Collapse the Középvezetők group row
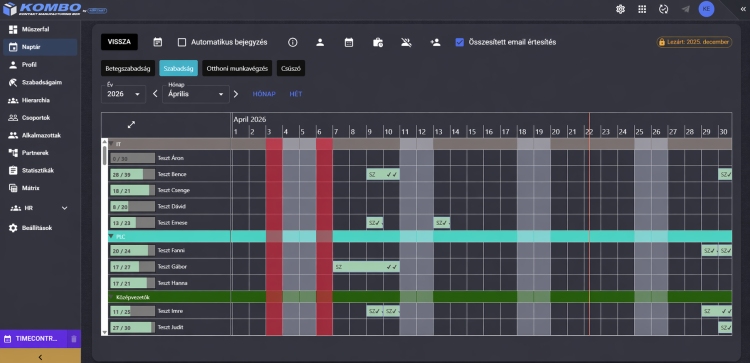 point(111,297)
